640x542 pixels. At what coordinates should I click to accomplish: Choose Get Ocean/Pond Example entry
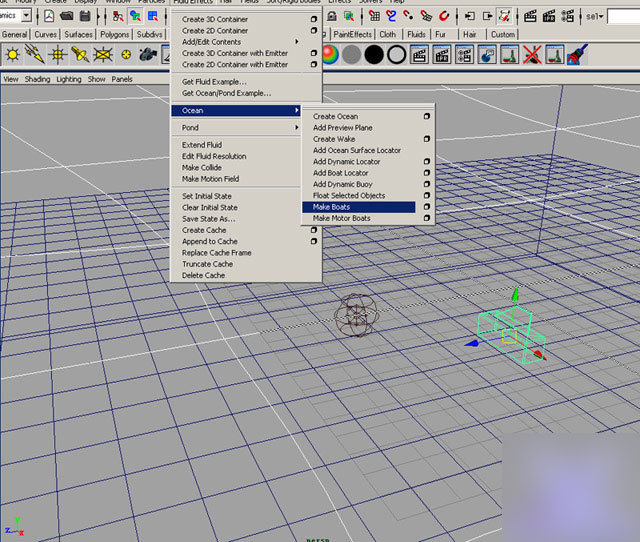click(x=227, y=93)
